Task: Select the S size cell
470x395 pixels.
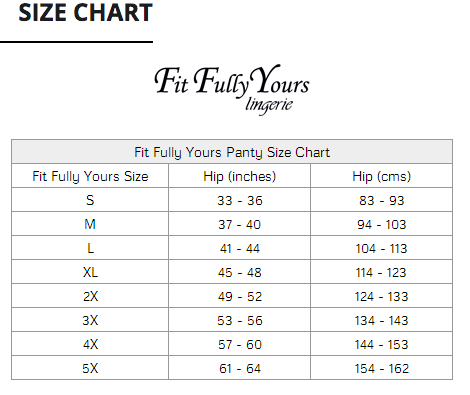Action: tap(90, 200)
